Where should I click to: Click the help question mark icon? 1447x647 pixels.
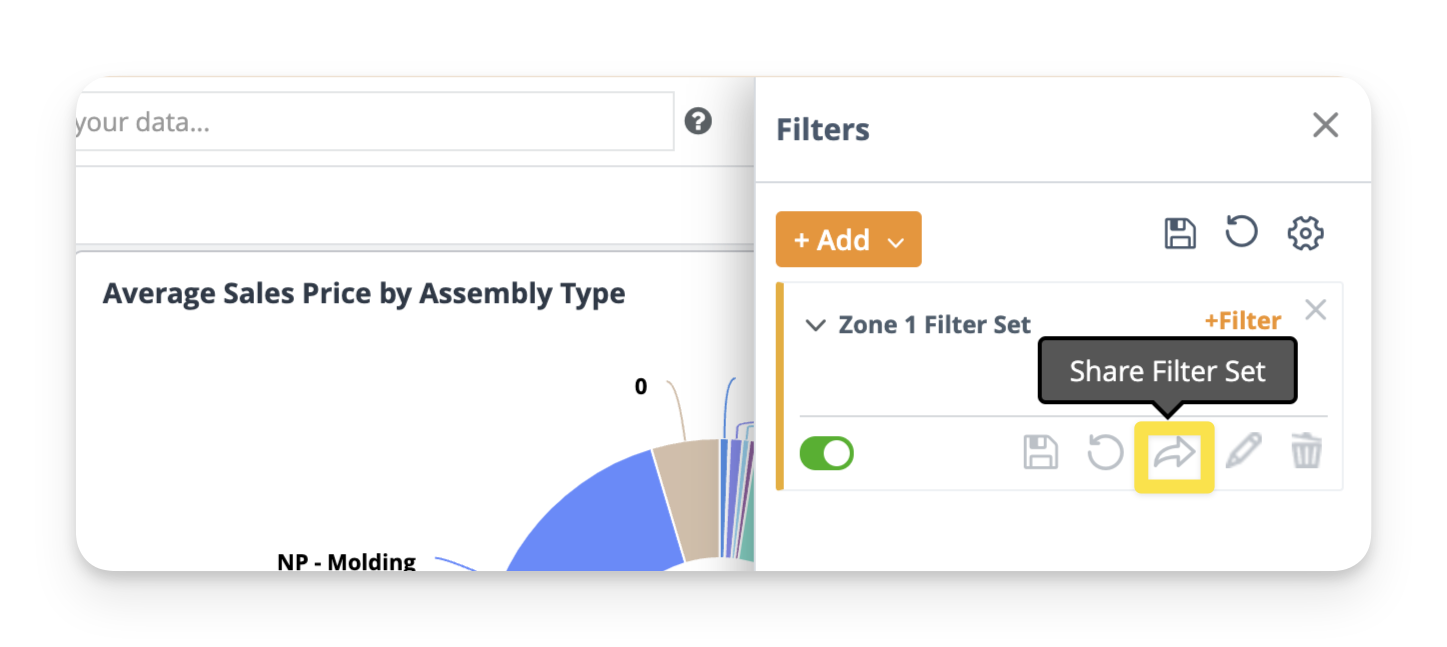click(x=698, y=122)
